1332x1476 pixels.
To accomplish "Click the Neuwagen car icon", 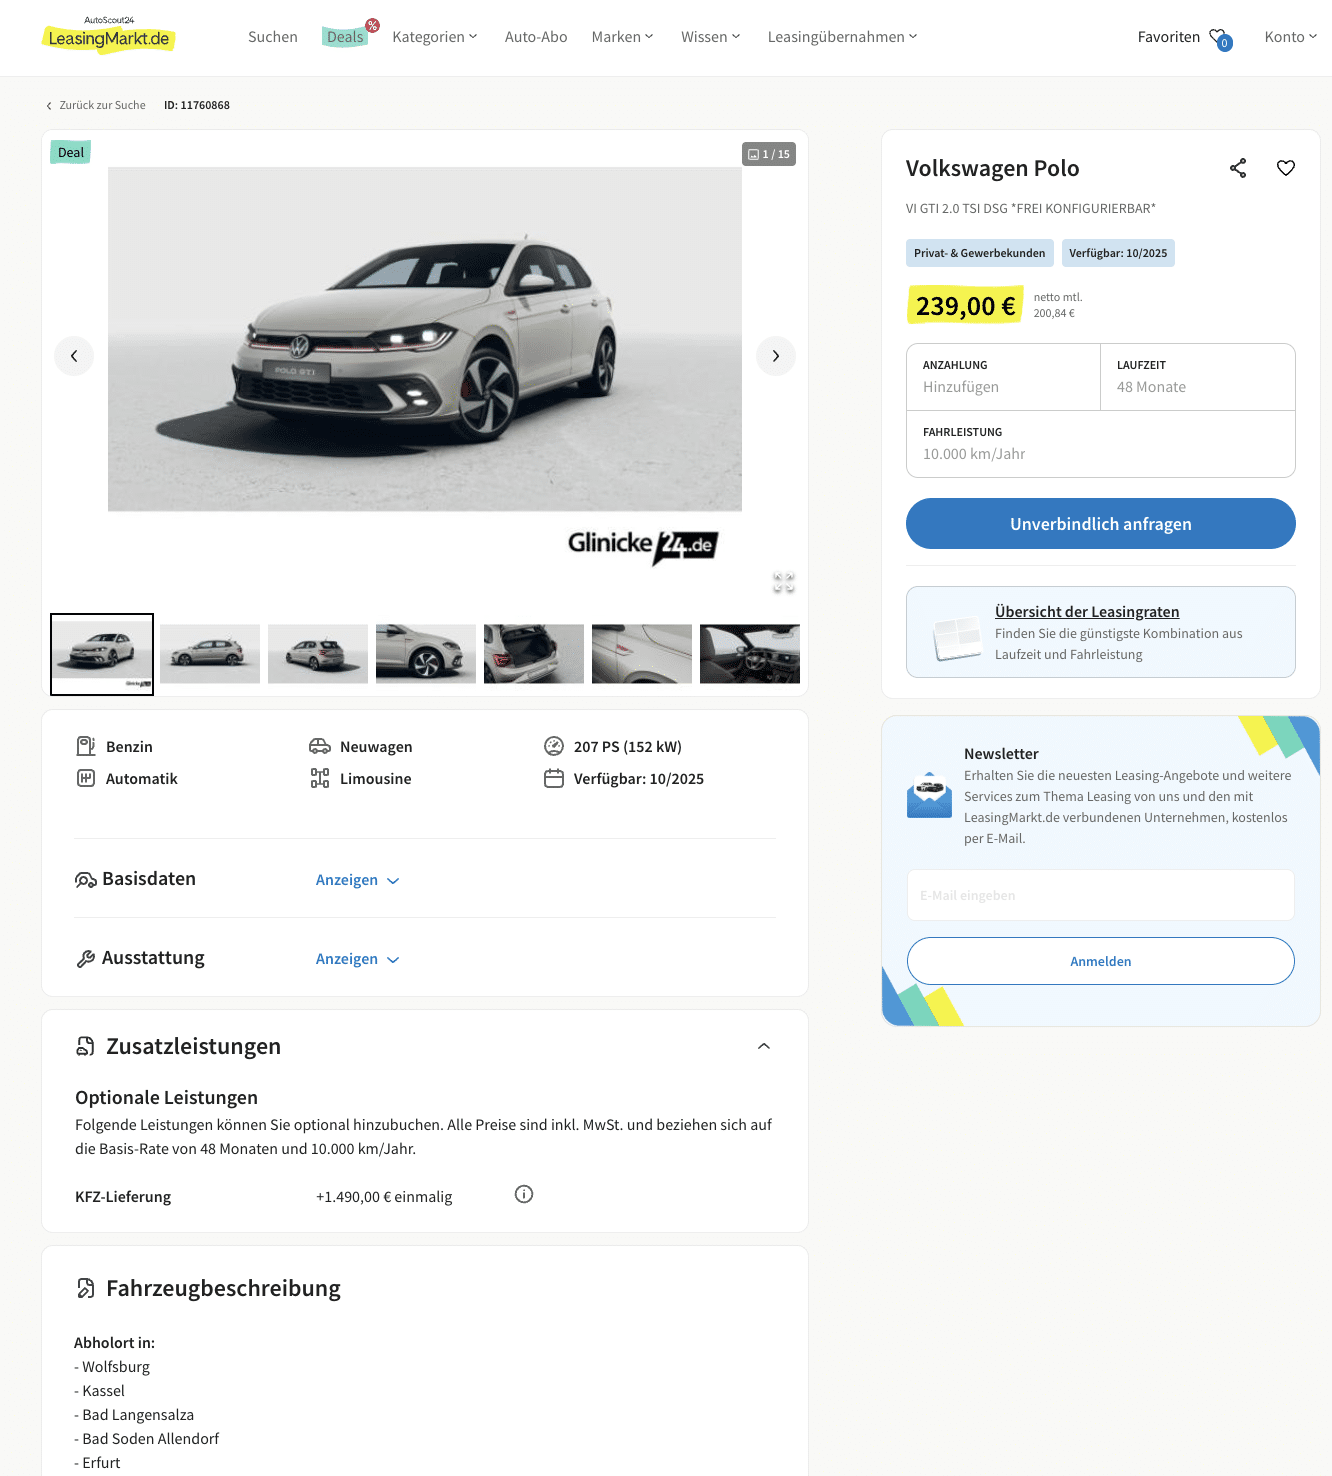I will coord(320,746).
